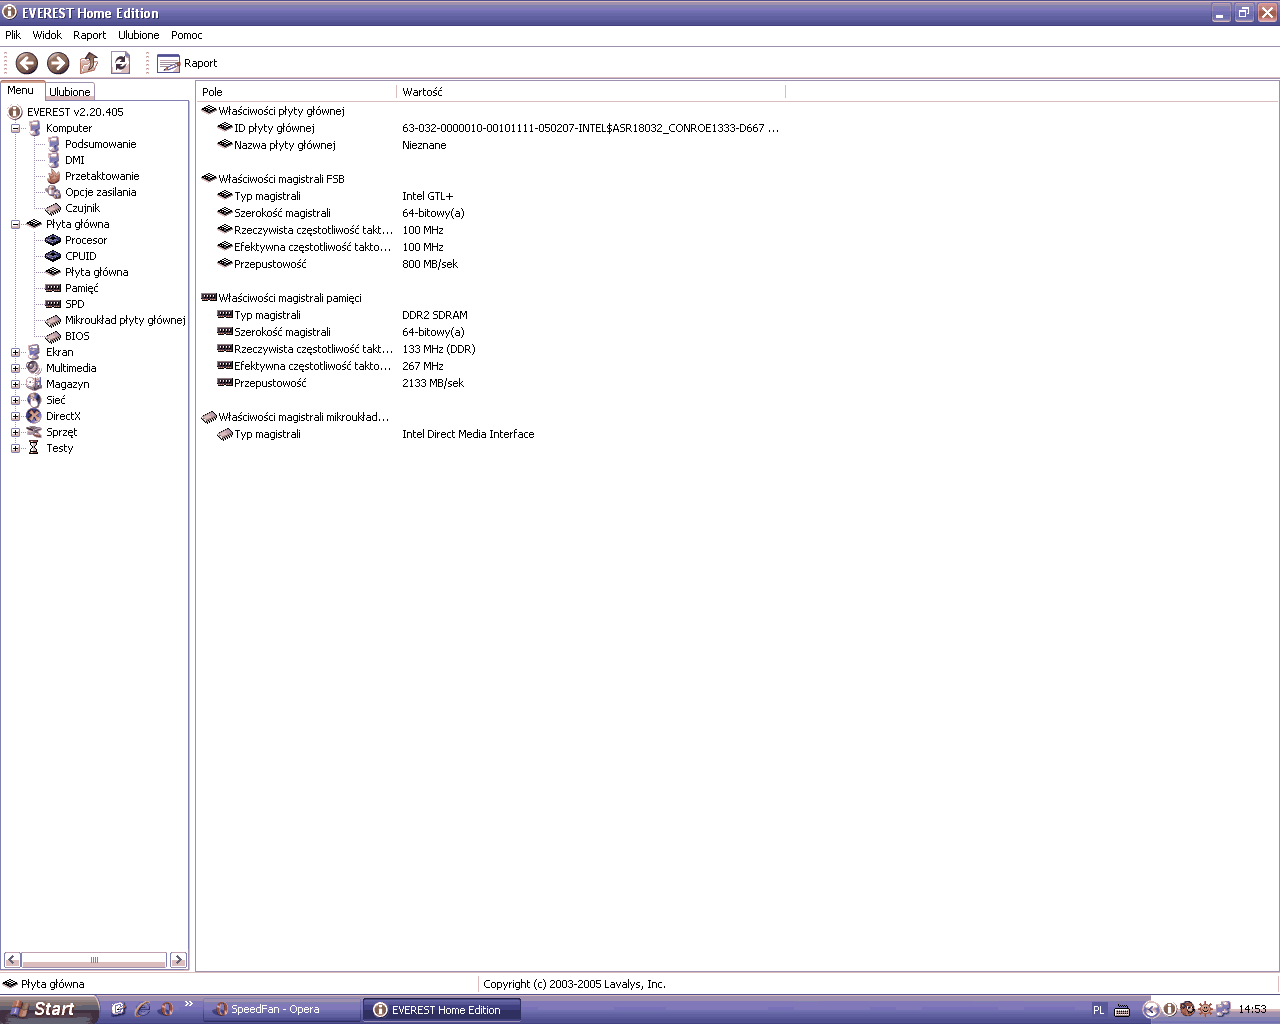Switch to the Ulubione tab

(x=70, y=91)
